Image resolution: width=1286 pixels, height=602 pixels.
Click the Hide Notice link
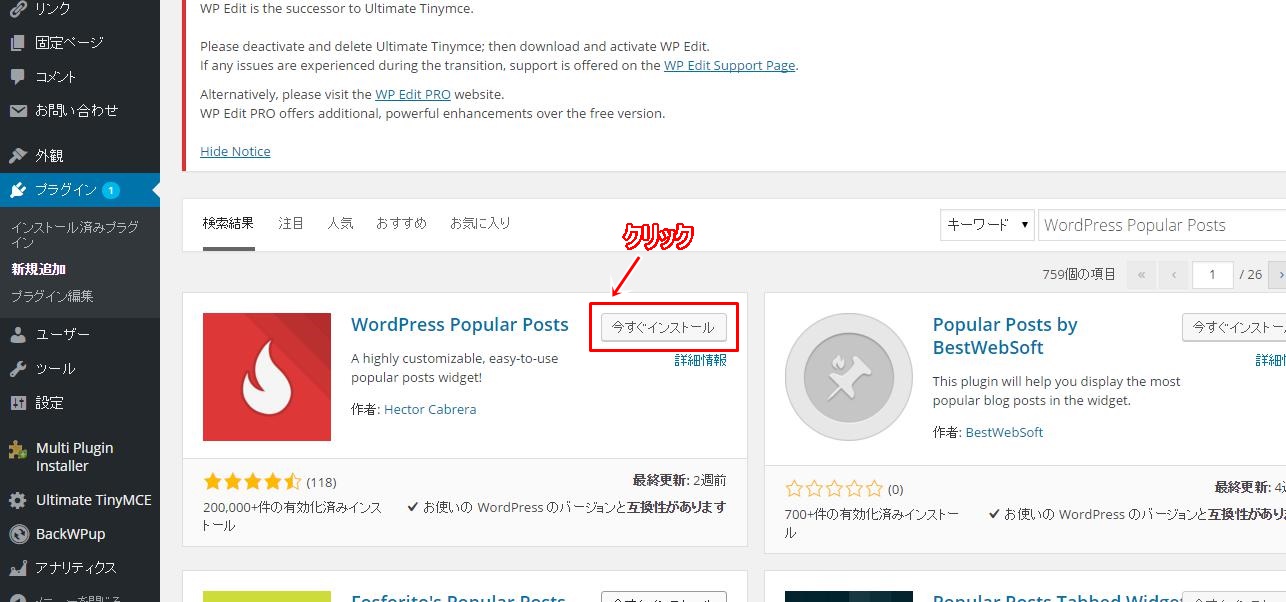click(235, 151)
